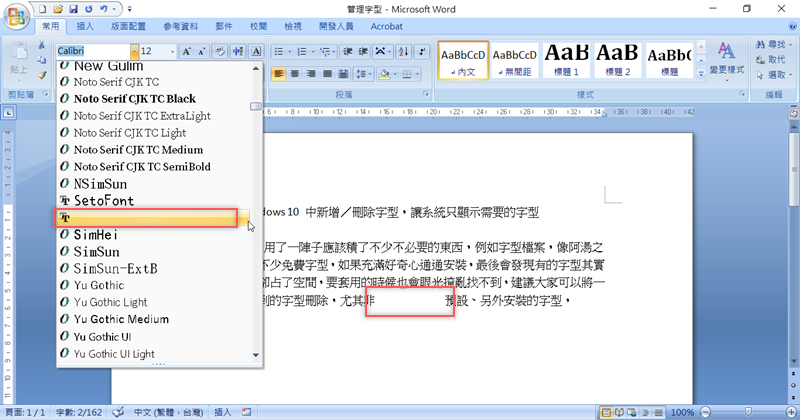
Task: Switch to Draft view
Action: coord(659,412)
